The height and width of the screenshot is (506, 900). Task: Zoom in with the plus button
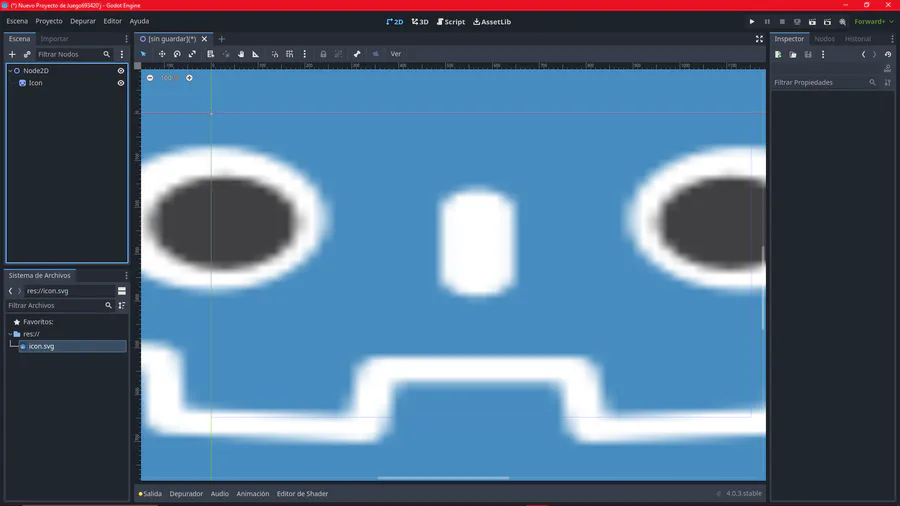point(189,78)
